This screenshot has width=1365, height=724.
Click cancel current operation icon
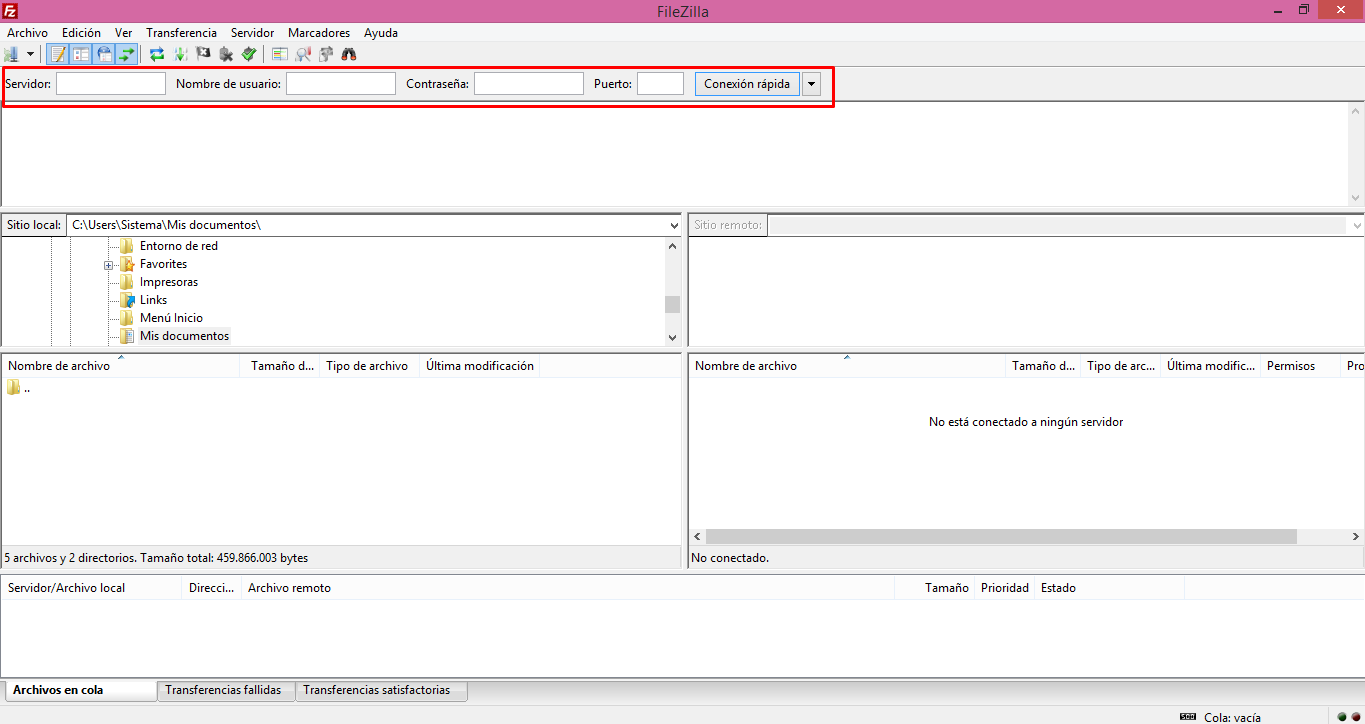point(203,54)
